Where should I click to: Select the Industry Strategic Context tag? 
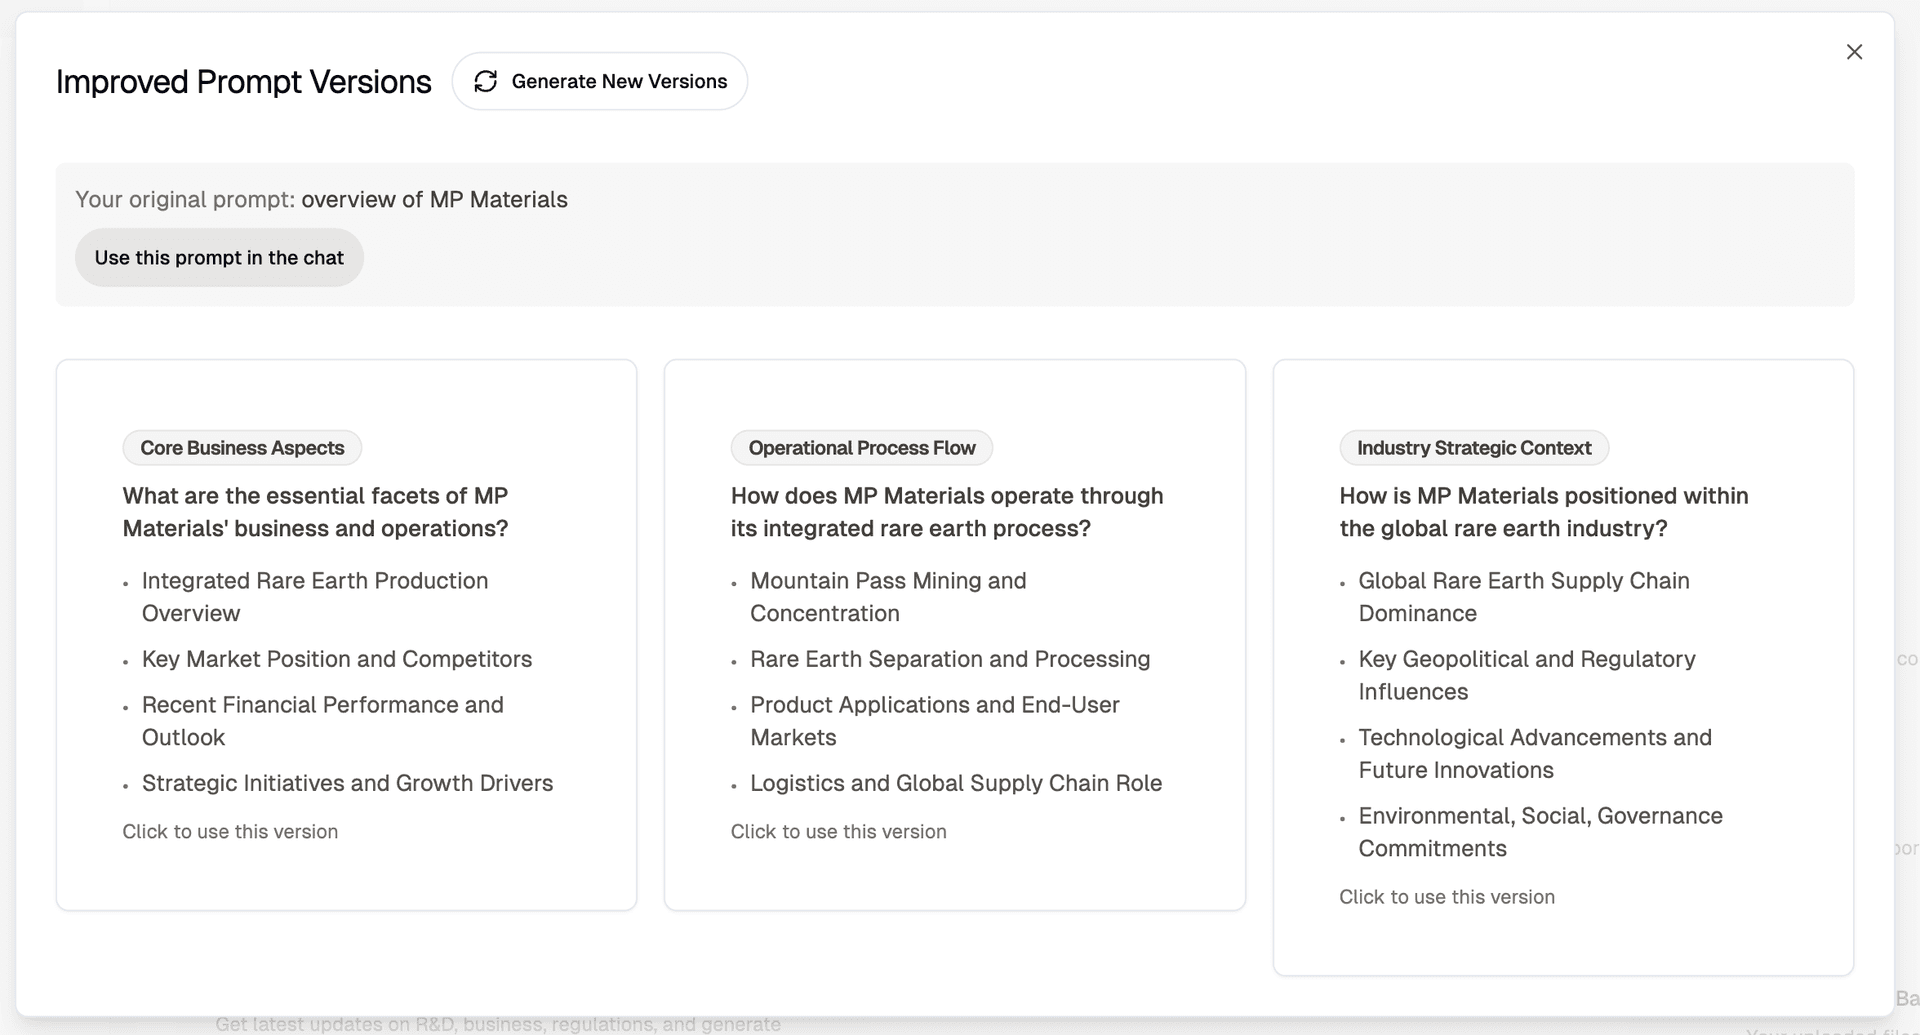coord(1474,448)
